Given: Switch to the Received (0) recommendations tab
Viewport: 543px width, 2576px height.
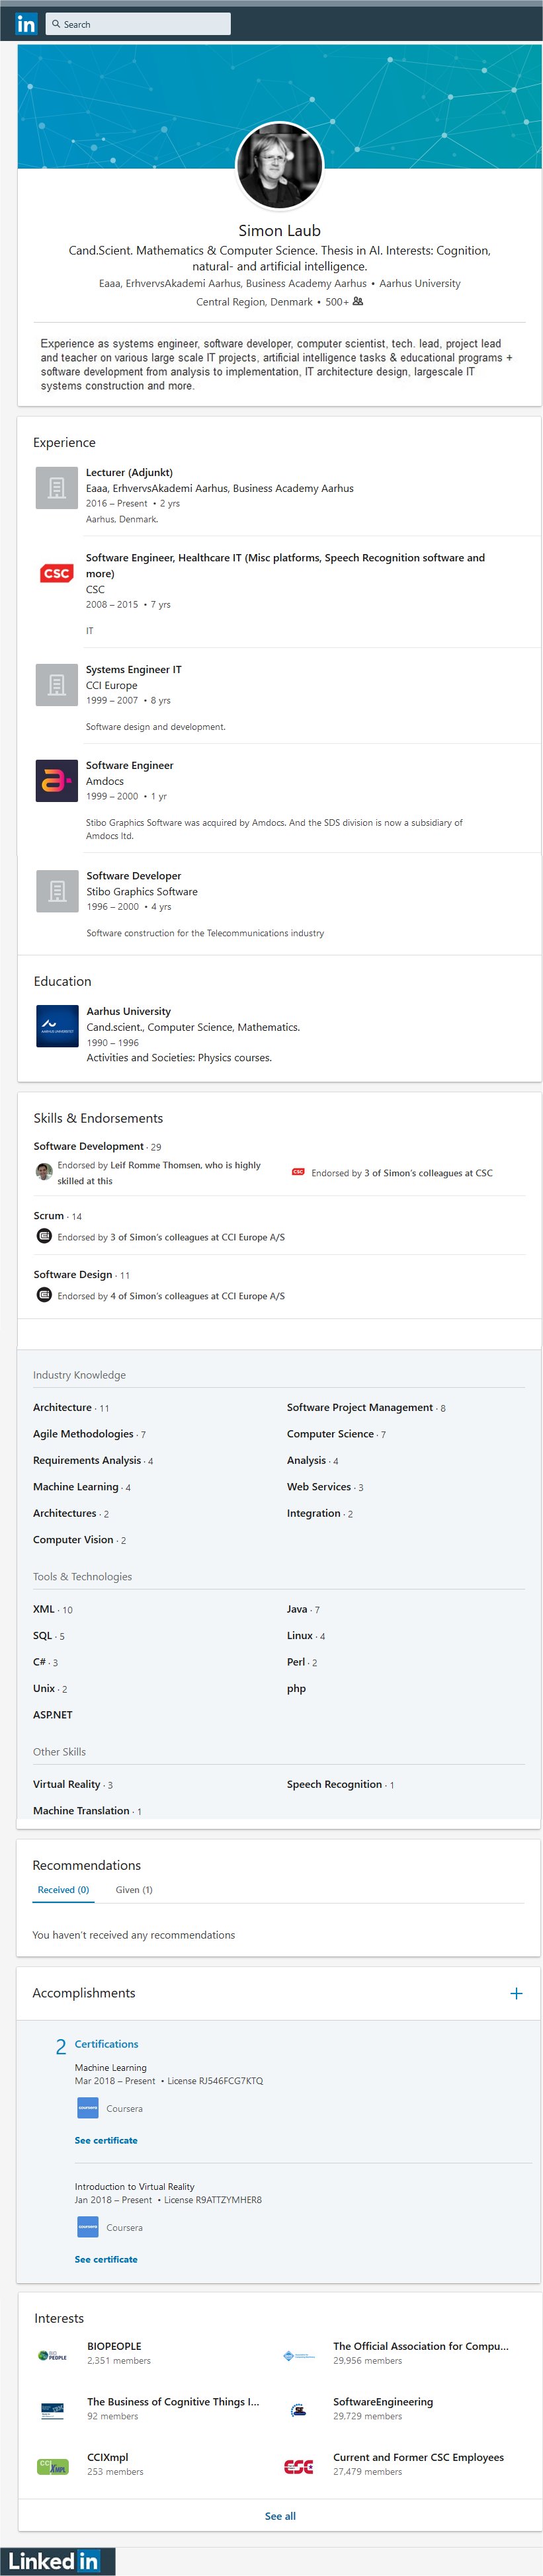Looking at the screenshot, I should click(x=63, y=1889).
